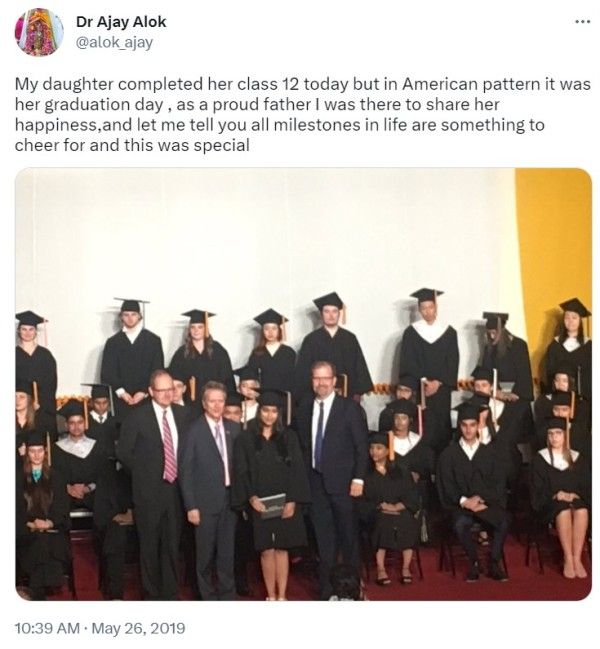
Task: Click the seated graduate at the photo's right edge
Action: point(562,497)
